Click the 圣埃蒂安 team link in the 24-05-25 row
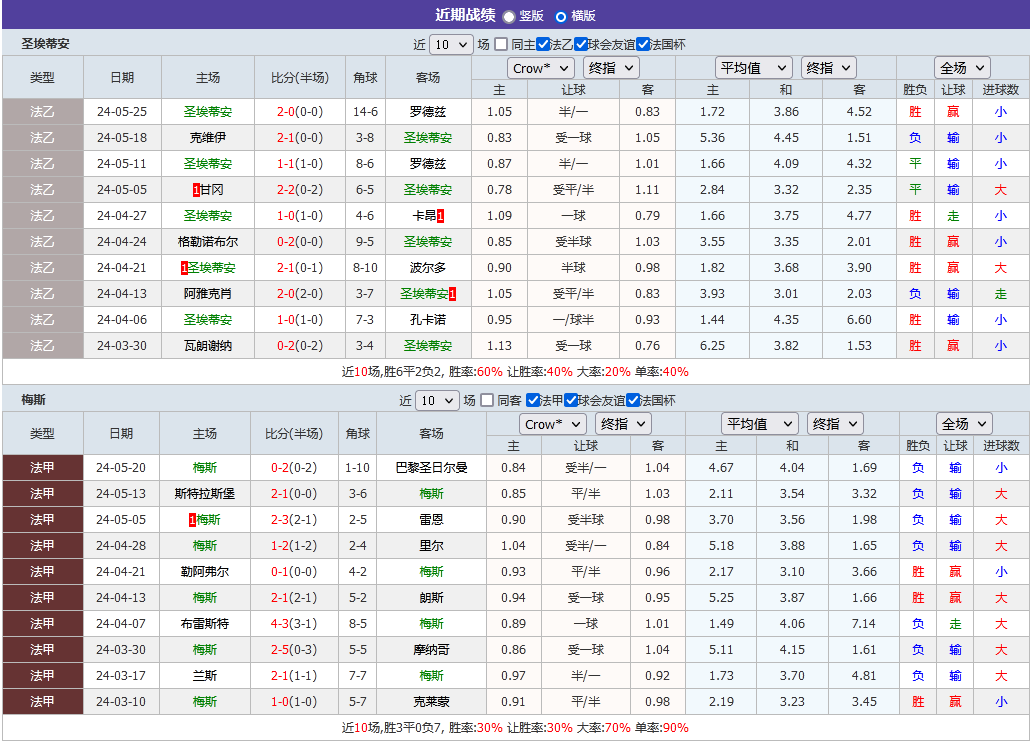1030x742 pixels. tap(207, 111)
